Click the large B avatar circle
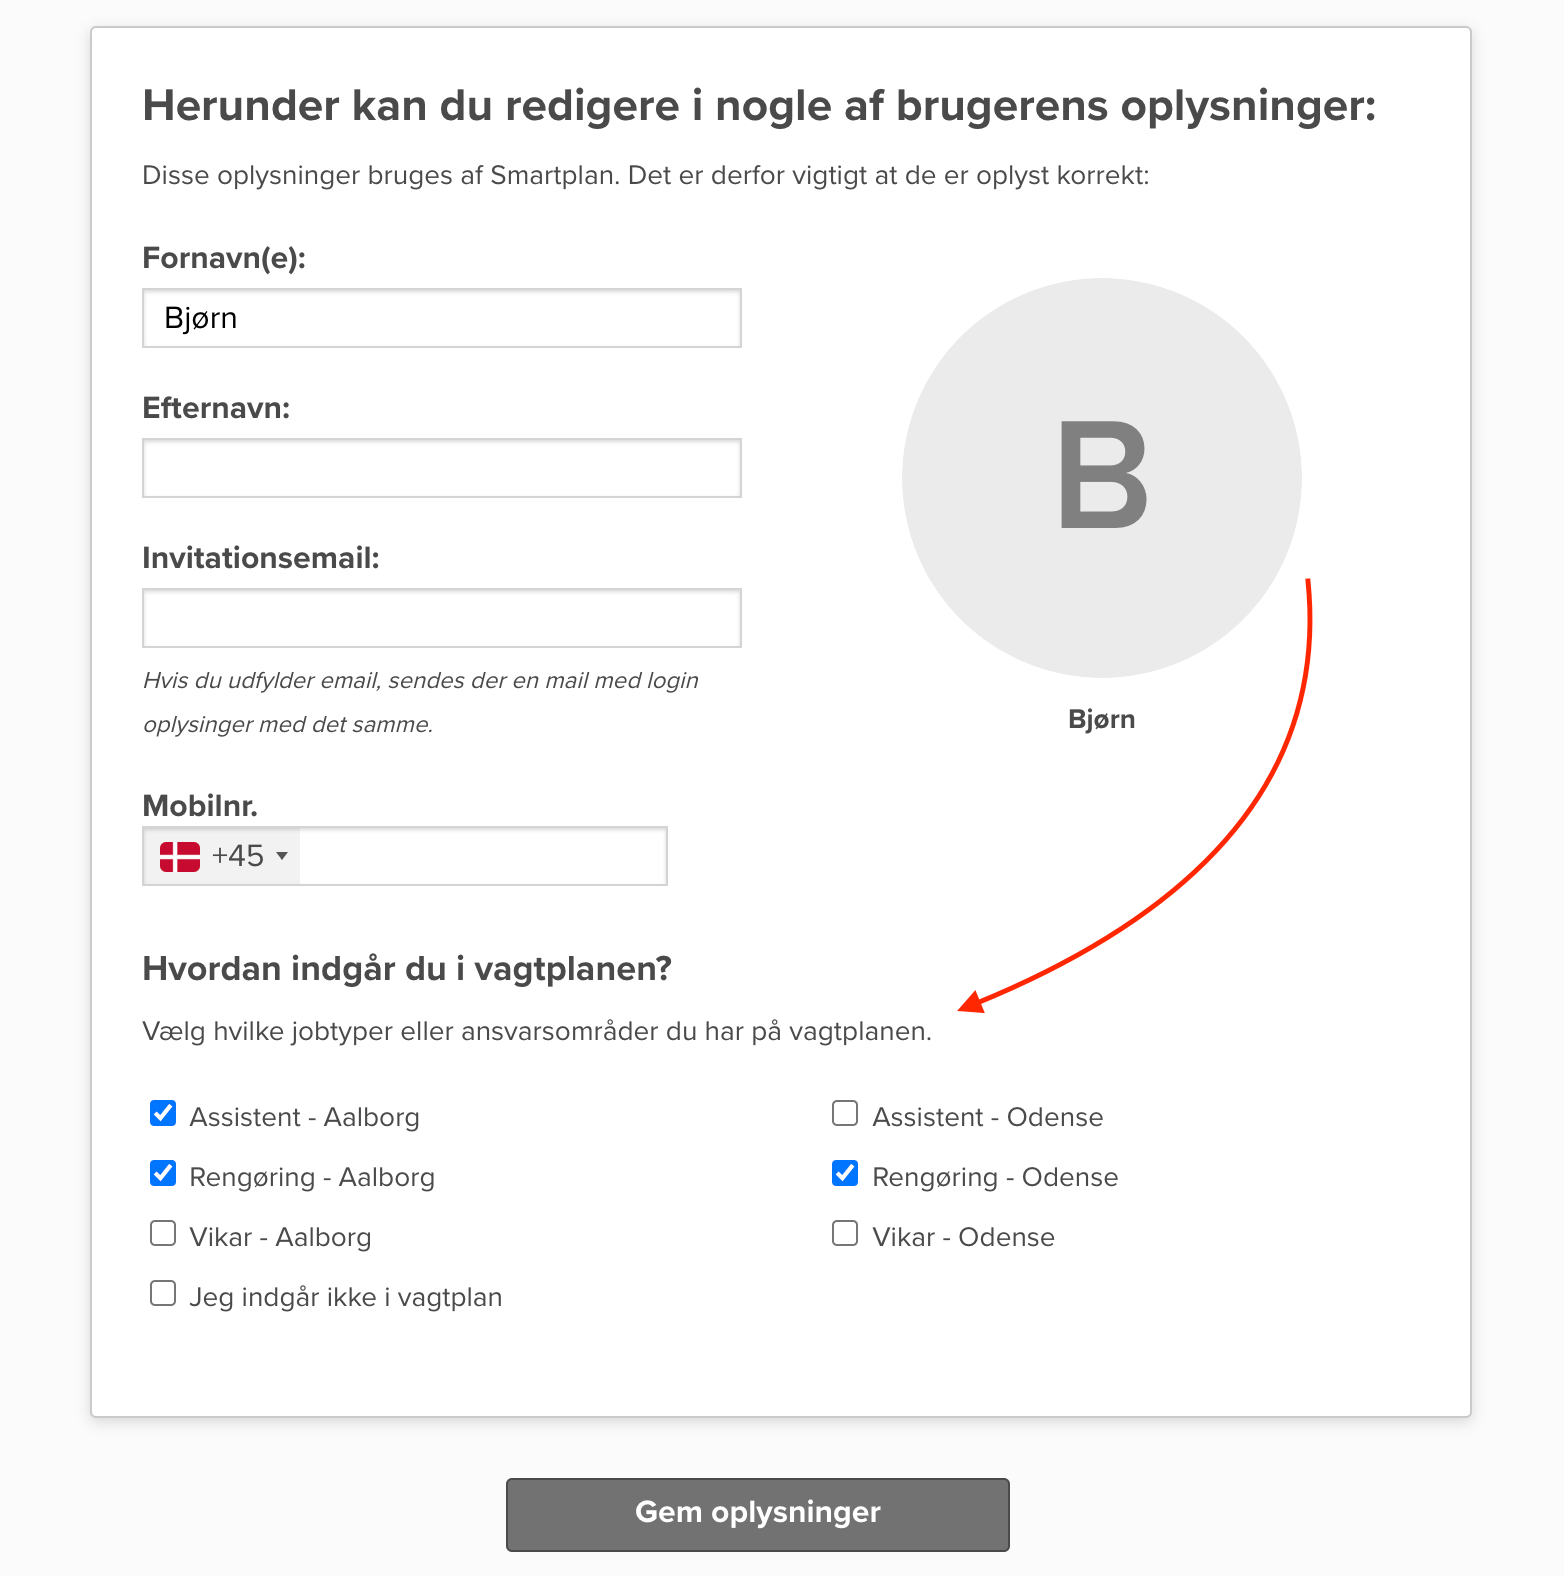 coord(1101,478)
